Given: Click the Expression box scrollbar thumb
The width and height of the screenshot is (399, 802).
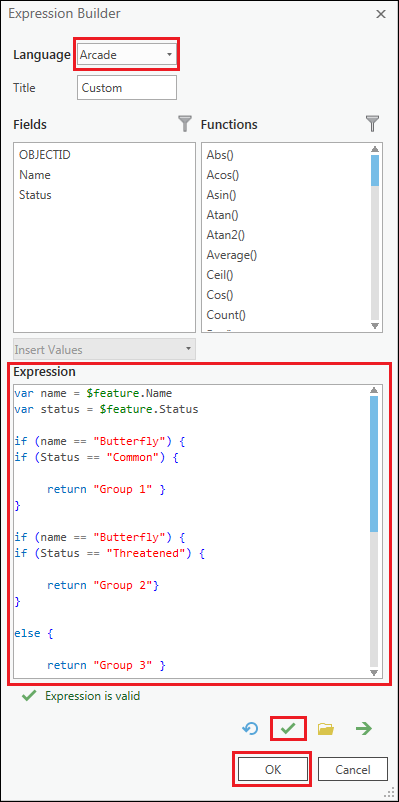Looking at the screenshot, I should click(373, 463).
